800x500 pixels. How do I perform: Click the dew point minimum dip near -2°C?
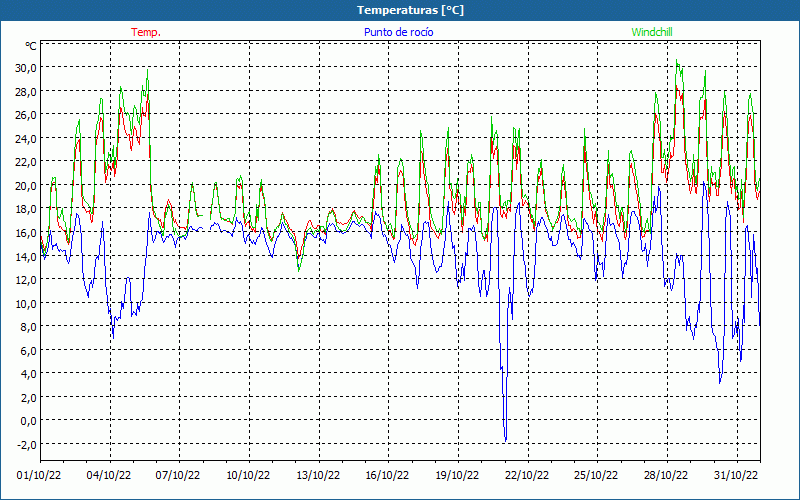(506, 440)
